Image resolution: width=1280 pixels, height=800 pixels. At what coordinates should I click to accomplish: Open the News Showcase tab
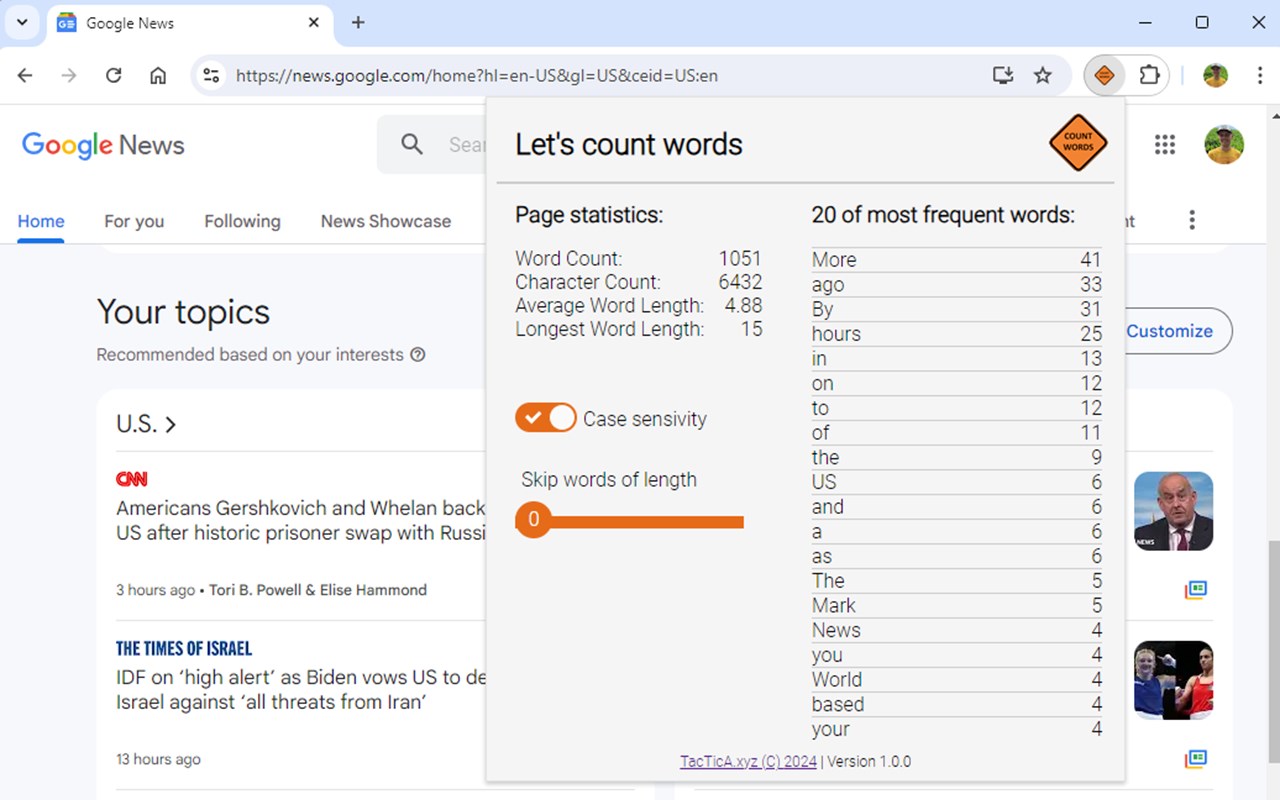(386, 221)
